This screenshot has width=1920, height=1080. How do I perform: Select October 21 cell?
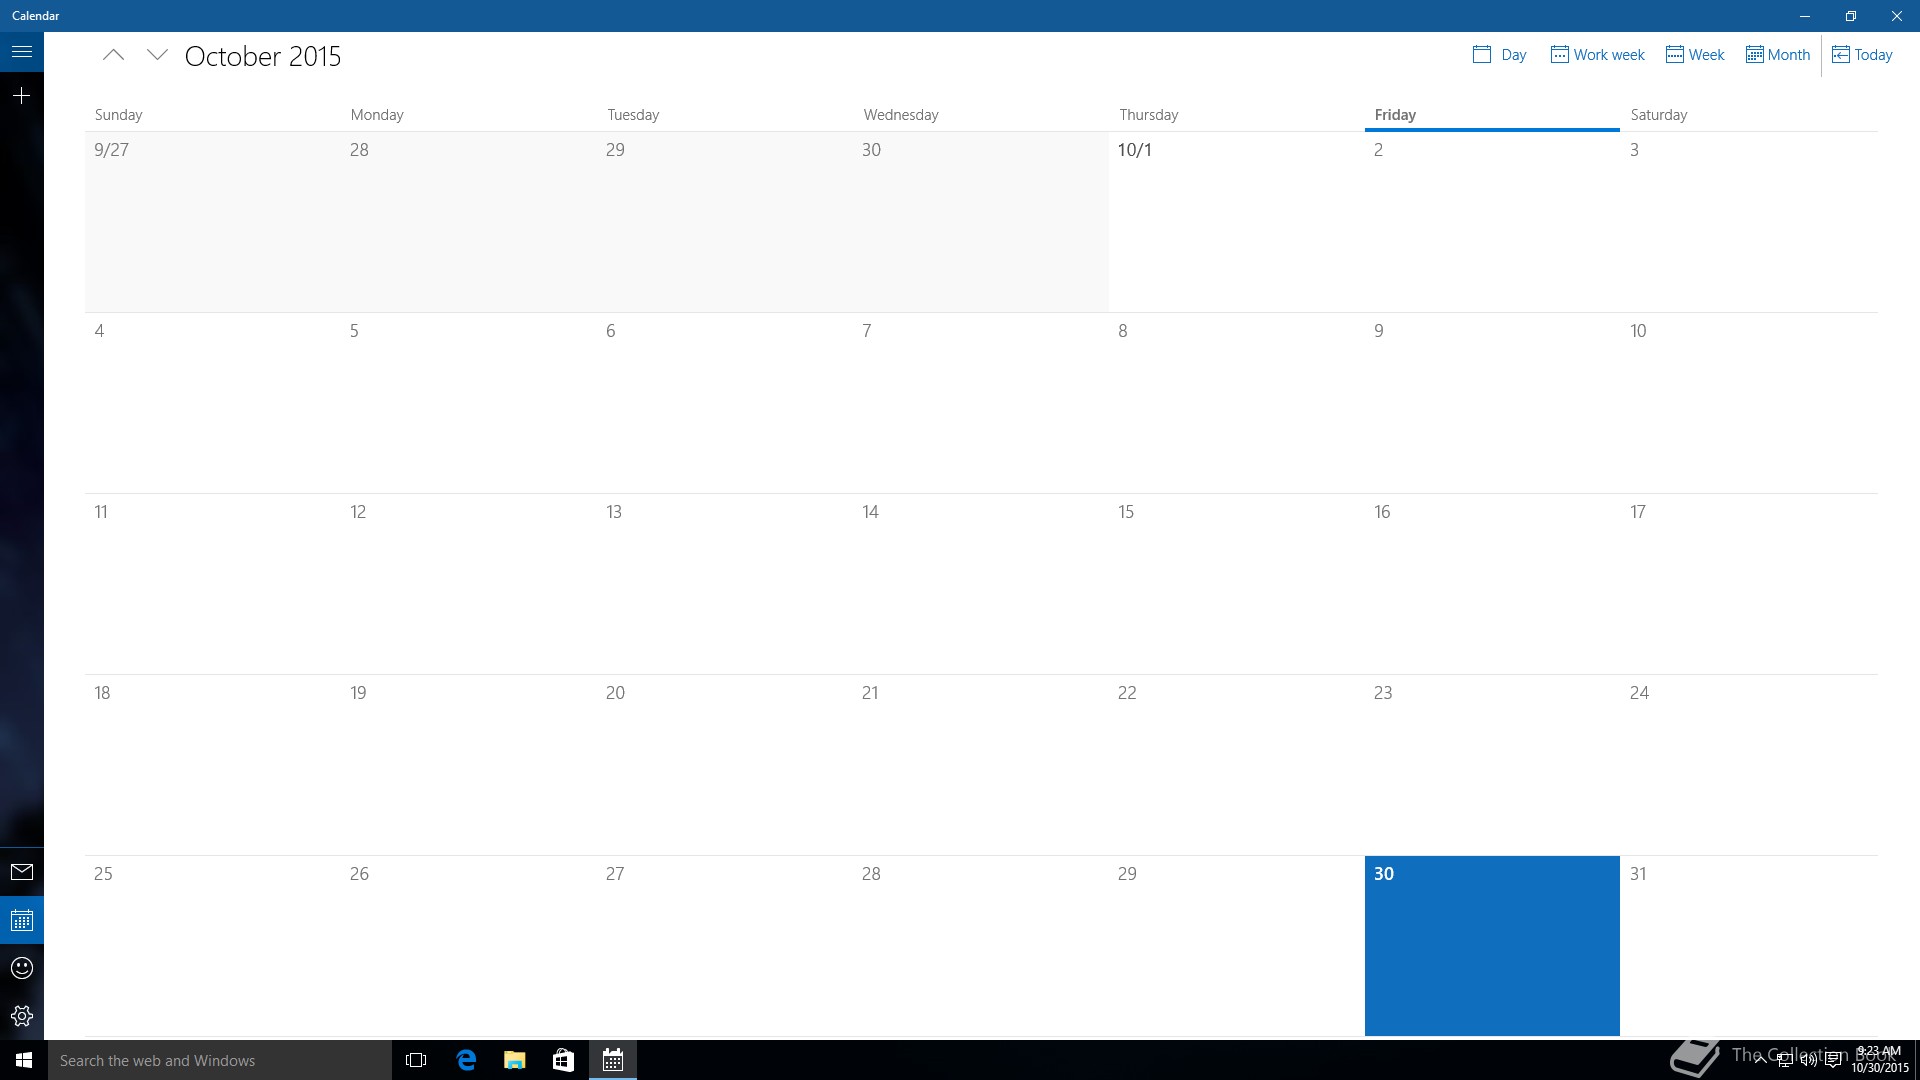(981, 765)
